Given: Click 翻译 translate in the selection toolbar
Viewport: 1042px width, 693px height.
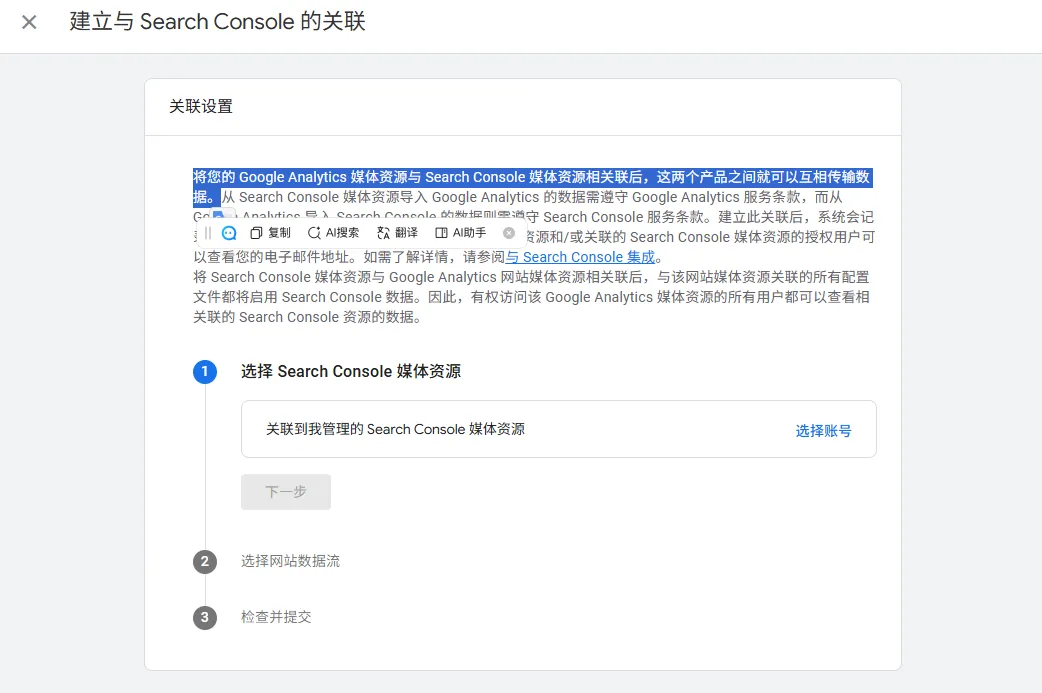Looking at the screenshot, I should 397,233.
